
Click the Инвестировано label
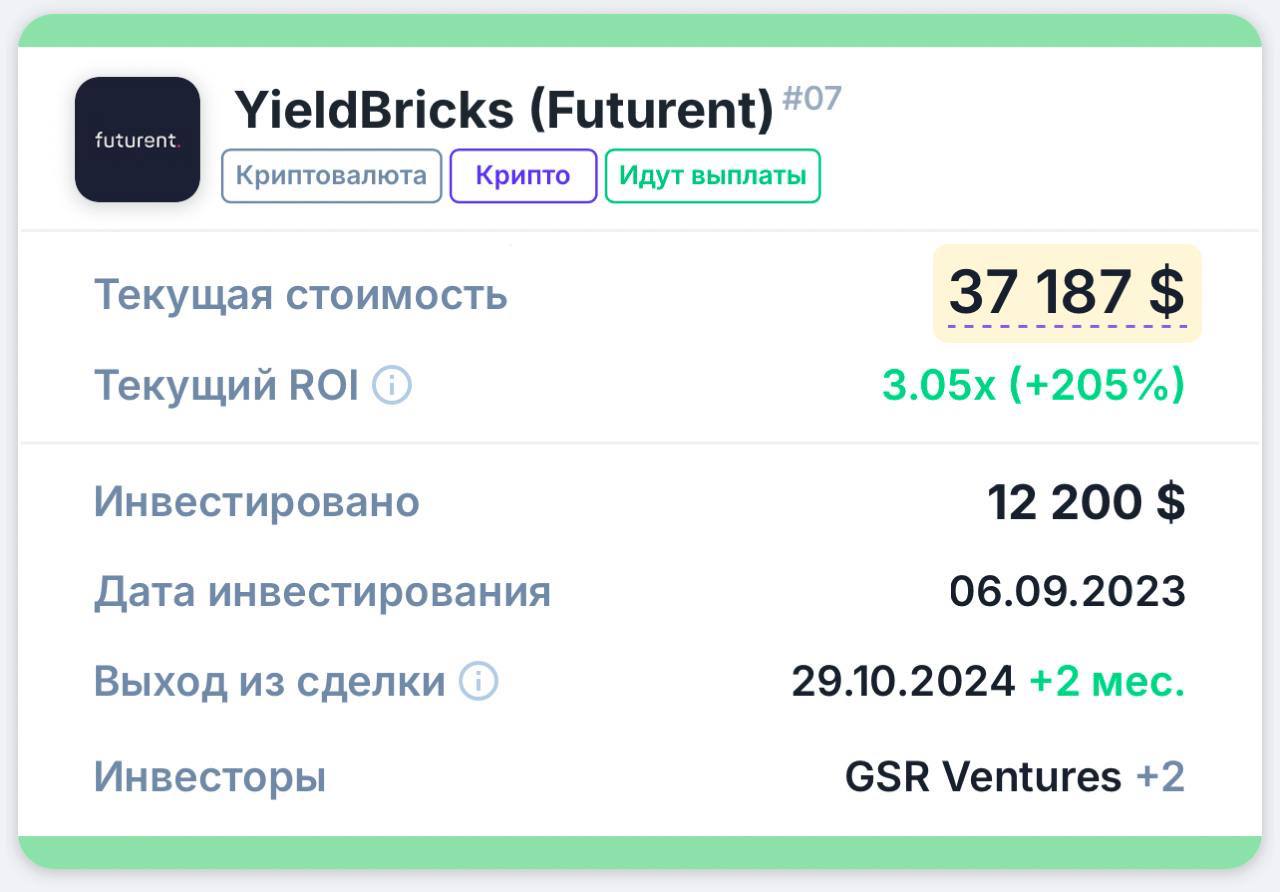coord(256,502)
